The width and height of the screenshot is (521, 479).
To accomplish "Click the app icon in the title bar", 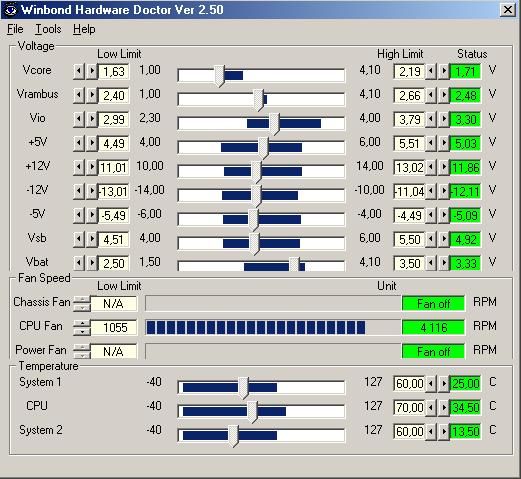I will coord(10,10).
